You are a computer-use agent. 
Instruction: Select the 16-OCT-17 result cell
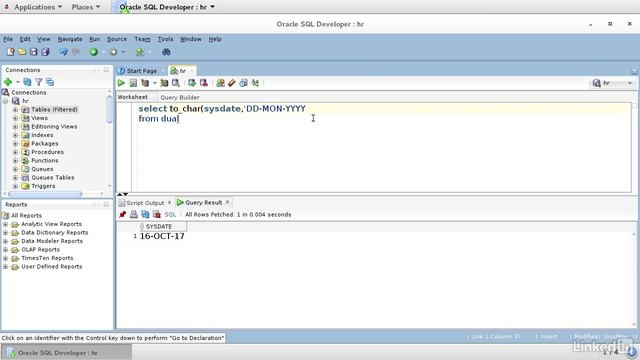click(162, 236)
